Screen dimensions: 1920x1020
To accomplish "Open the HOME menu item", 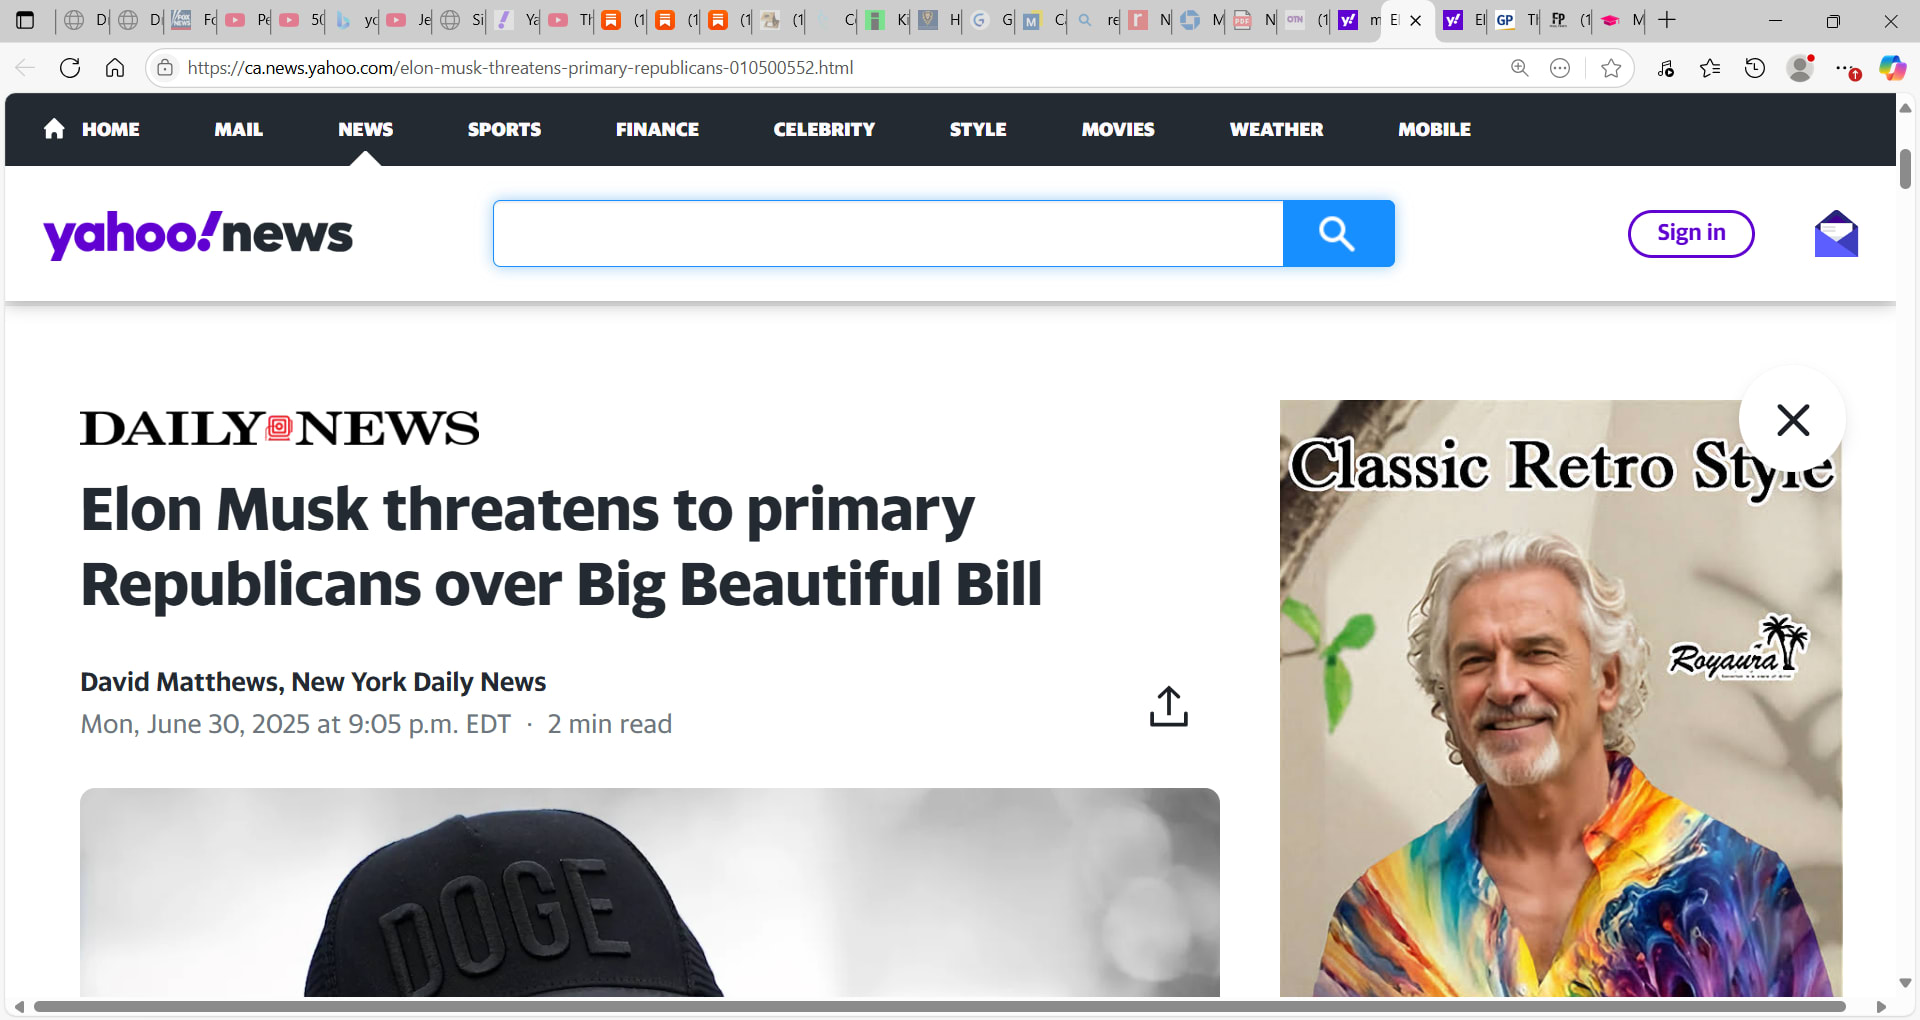I will click(92, 129).
